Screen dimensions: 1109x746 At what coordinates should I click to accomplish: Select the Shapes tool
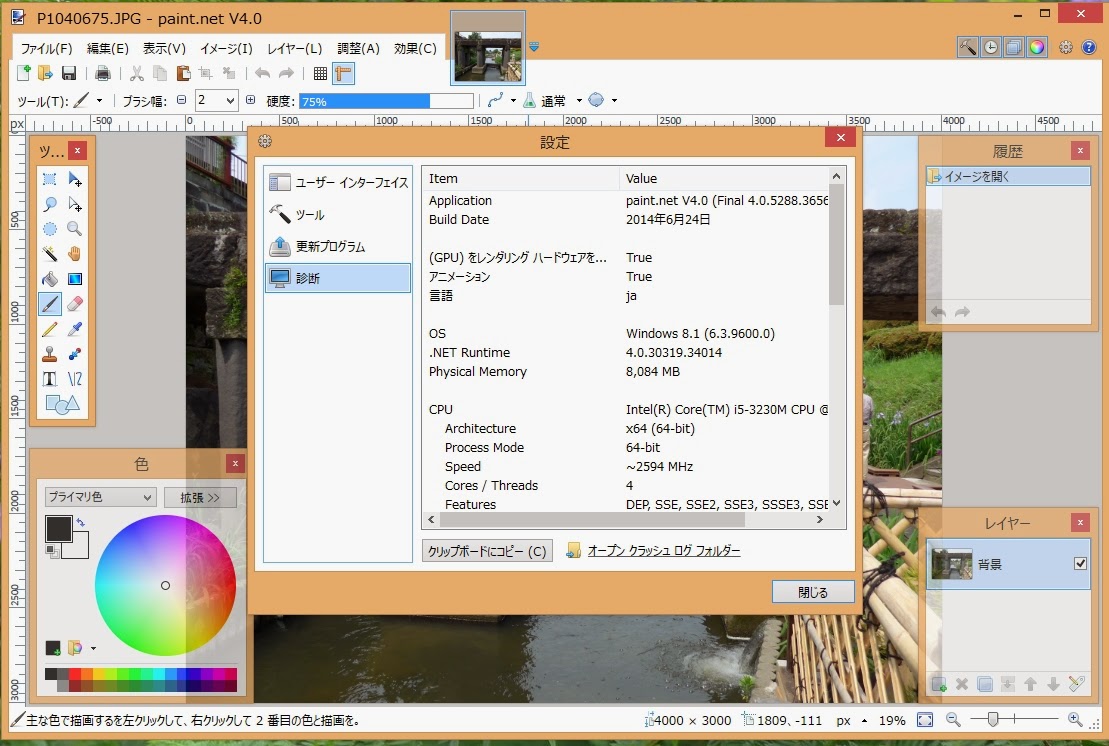[62, 404]
